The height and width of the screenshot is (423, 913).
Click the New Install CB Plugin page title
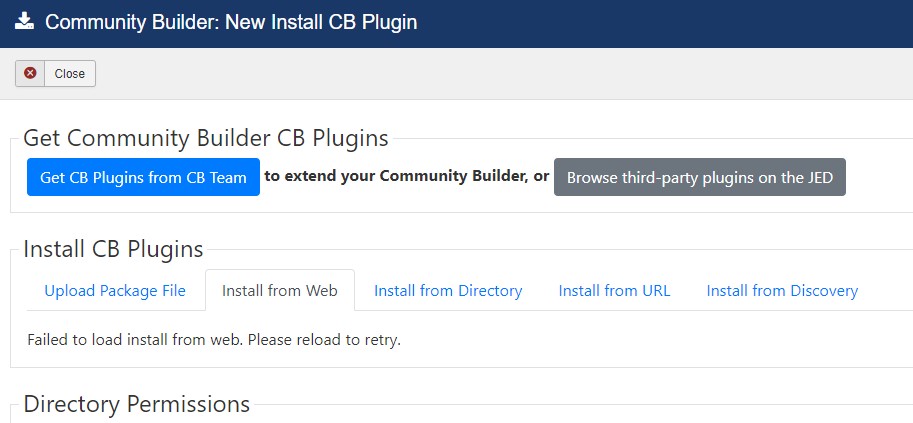(321, 22)
